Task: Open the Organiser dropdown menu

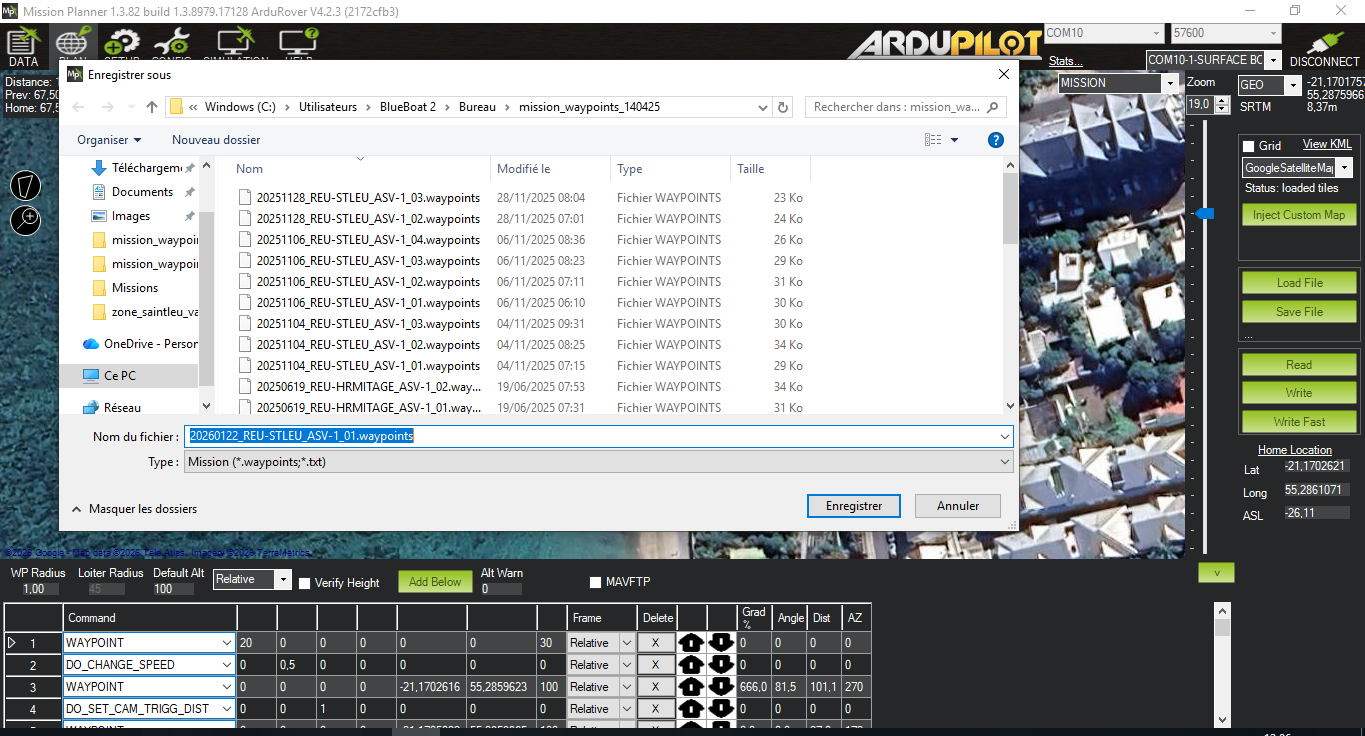Action: (109, 140)
